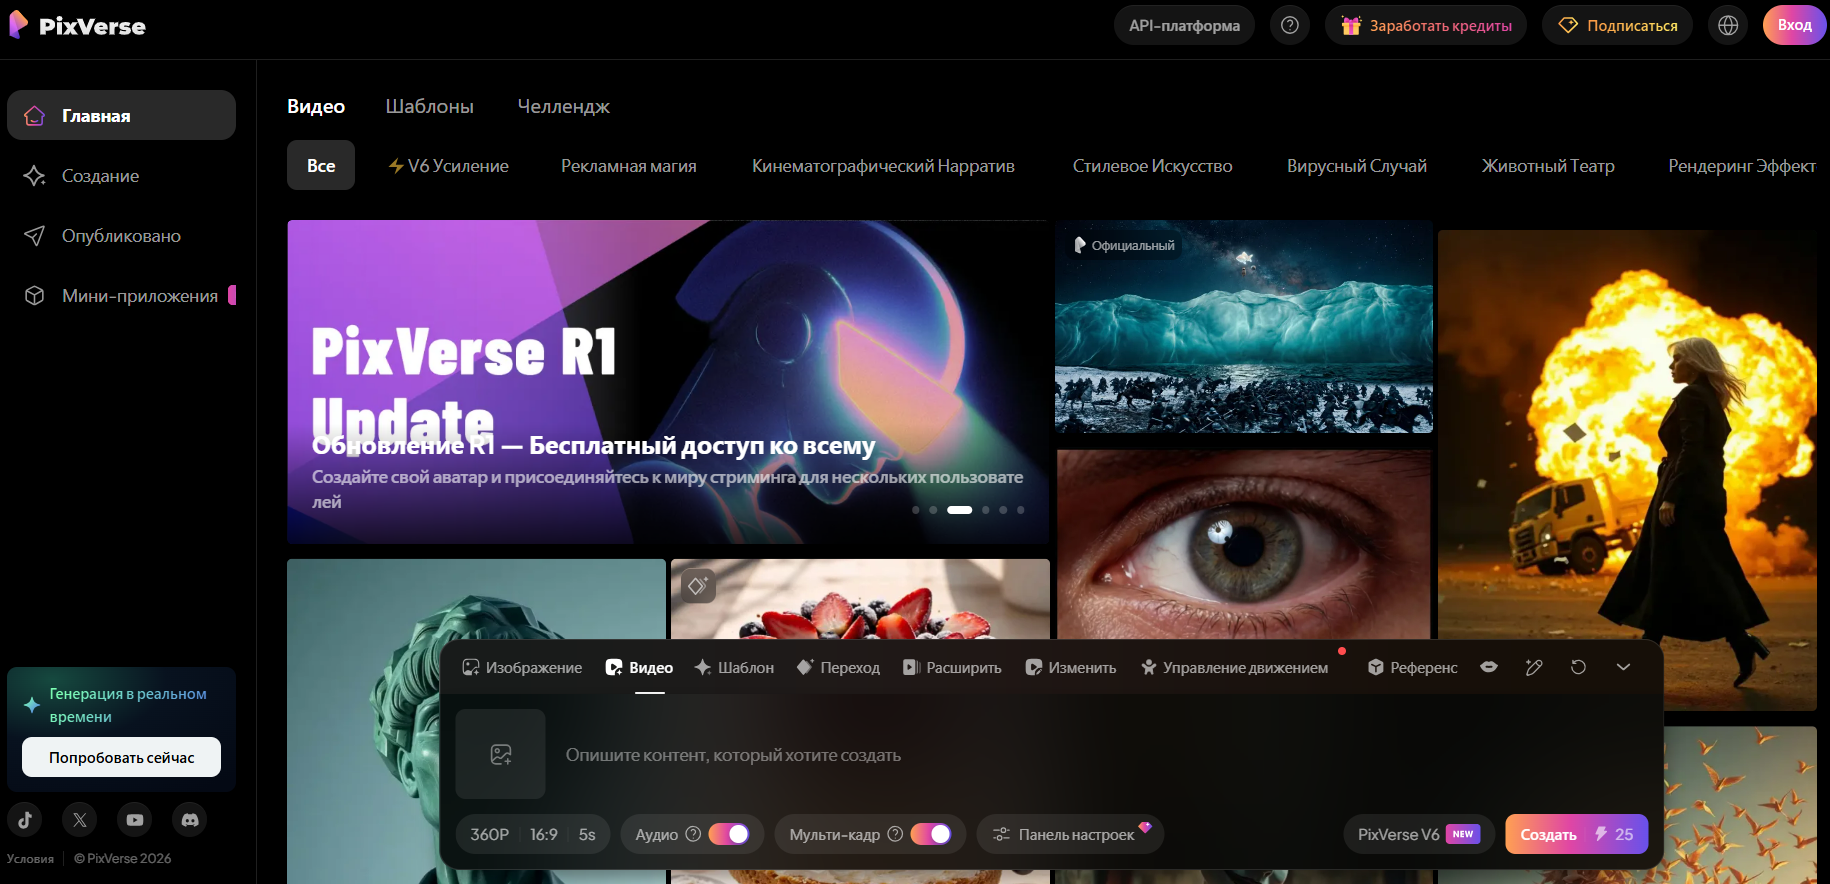This screenshot has height=884, width=1830.
Task: Click the Вход login button
Action: click(1794, 25)
